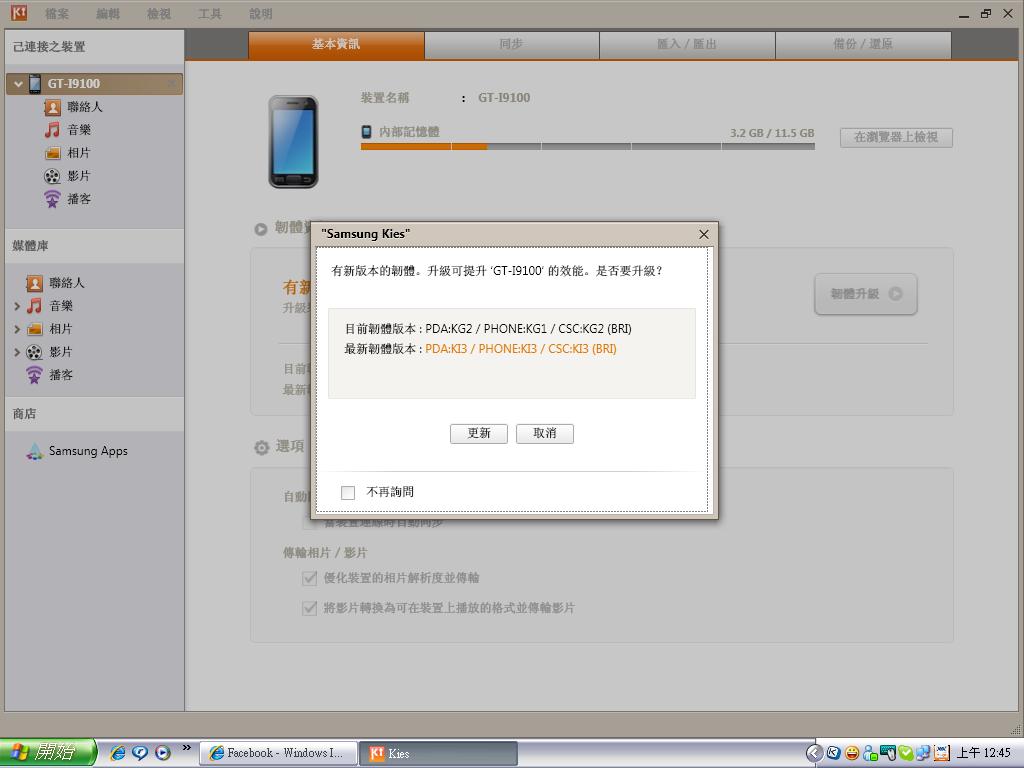Click the green shield tray icon
The height and width of the screenshot is (768, 1024).
pos(906,753)
